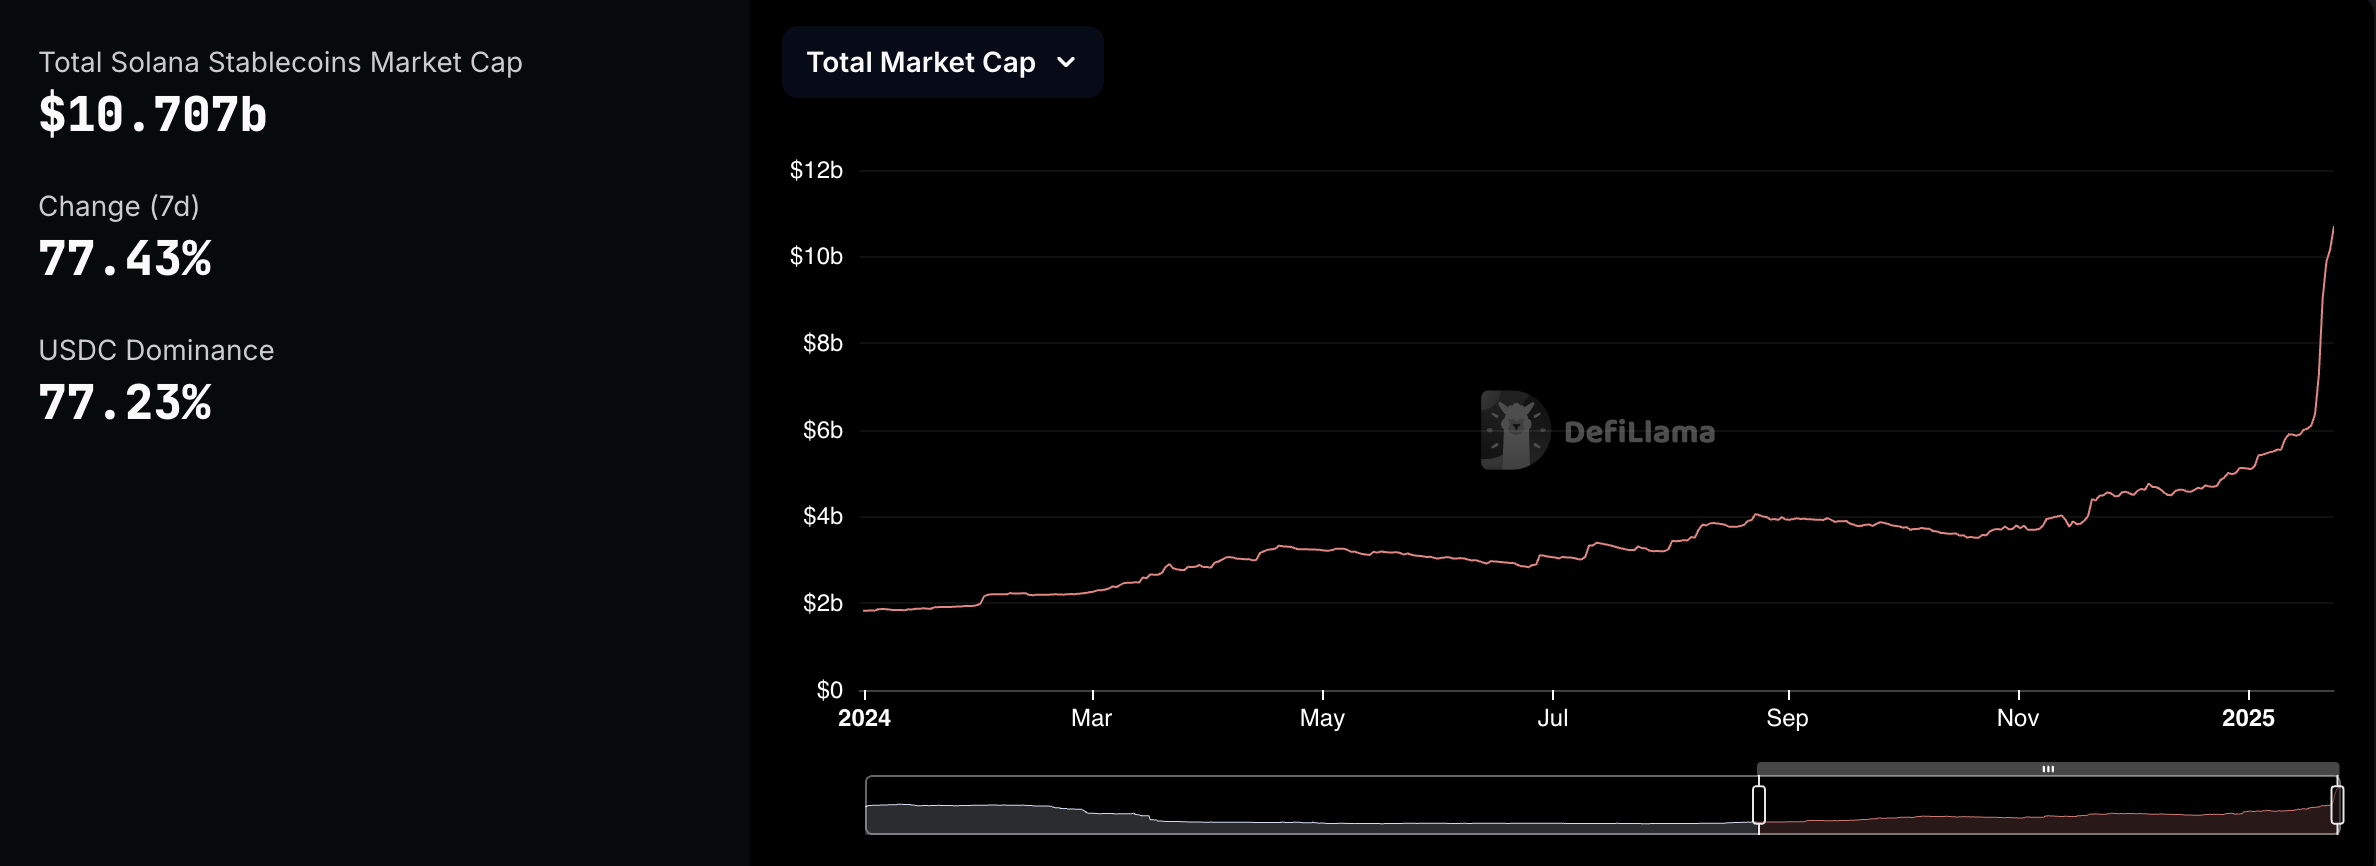Click the minimap chart inside the brush selector
The image size is (2376, 866).
1300,820
